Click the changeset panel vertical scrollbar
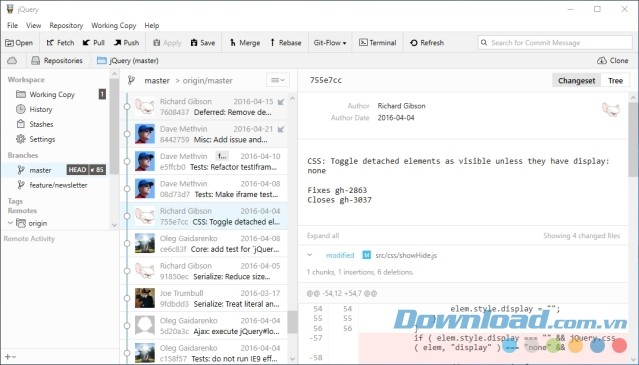 [633, 139]
